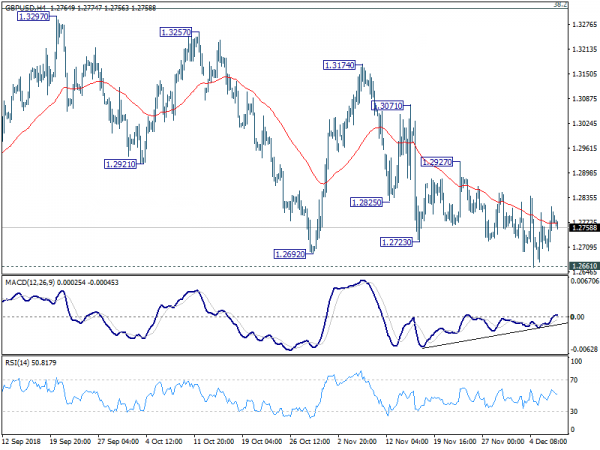This screenshot has width=600, height=450.
Task: Click the 2 Nov 20:00 time label
Action: point(355,441)
